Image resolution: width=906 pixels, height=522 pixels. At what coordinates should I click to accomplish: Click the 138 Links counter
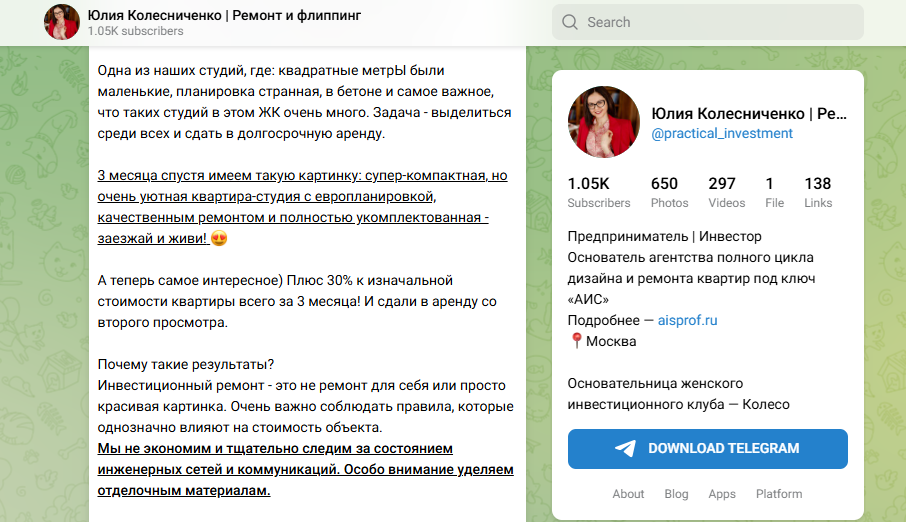[818, 192]
